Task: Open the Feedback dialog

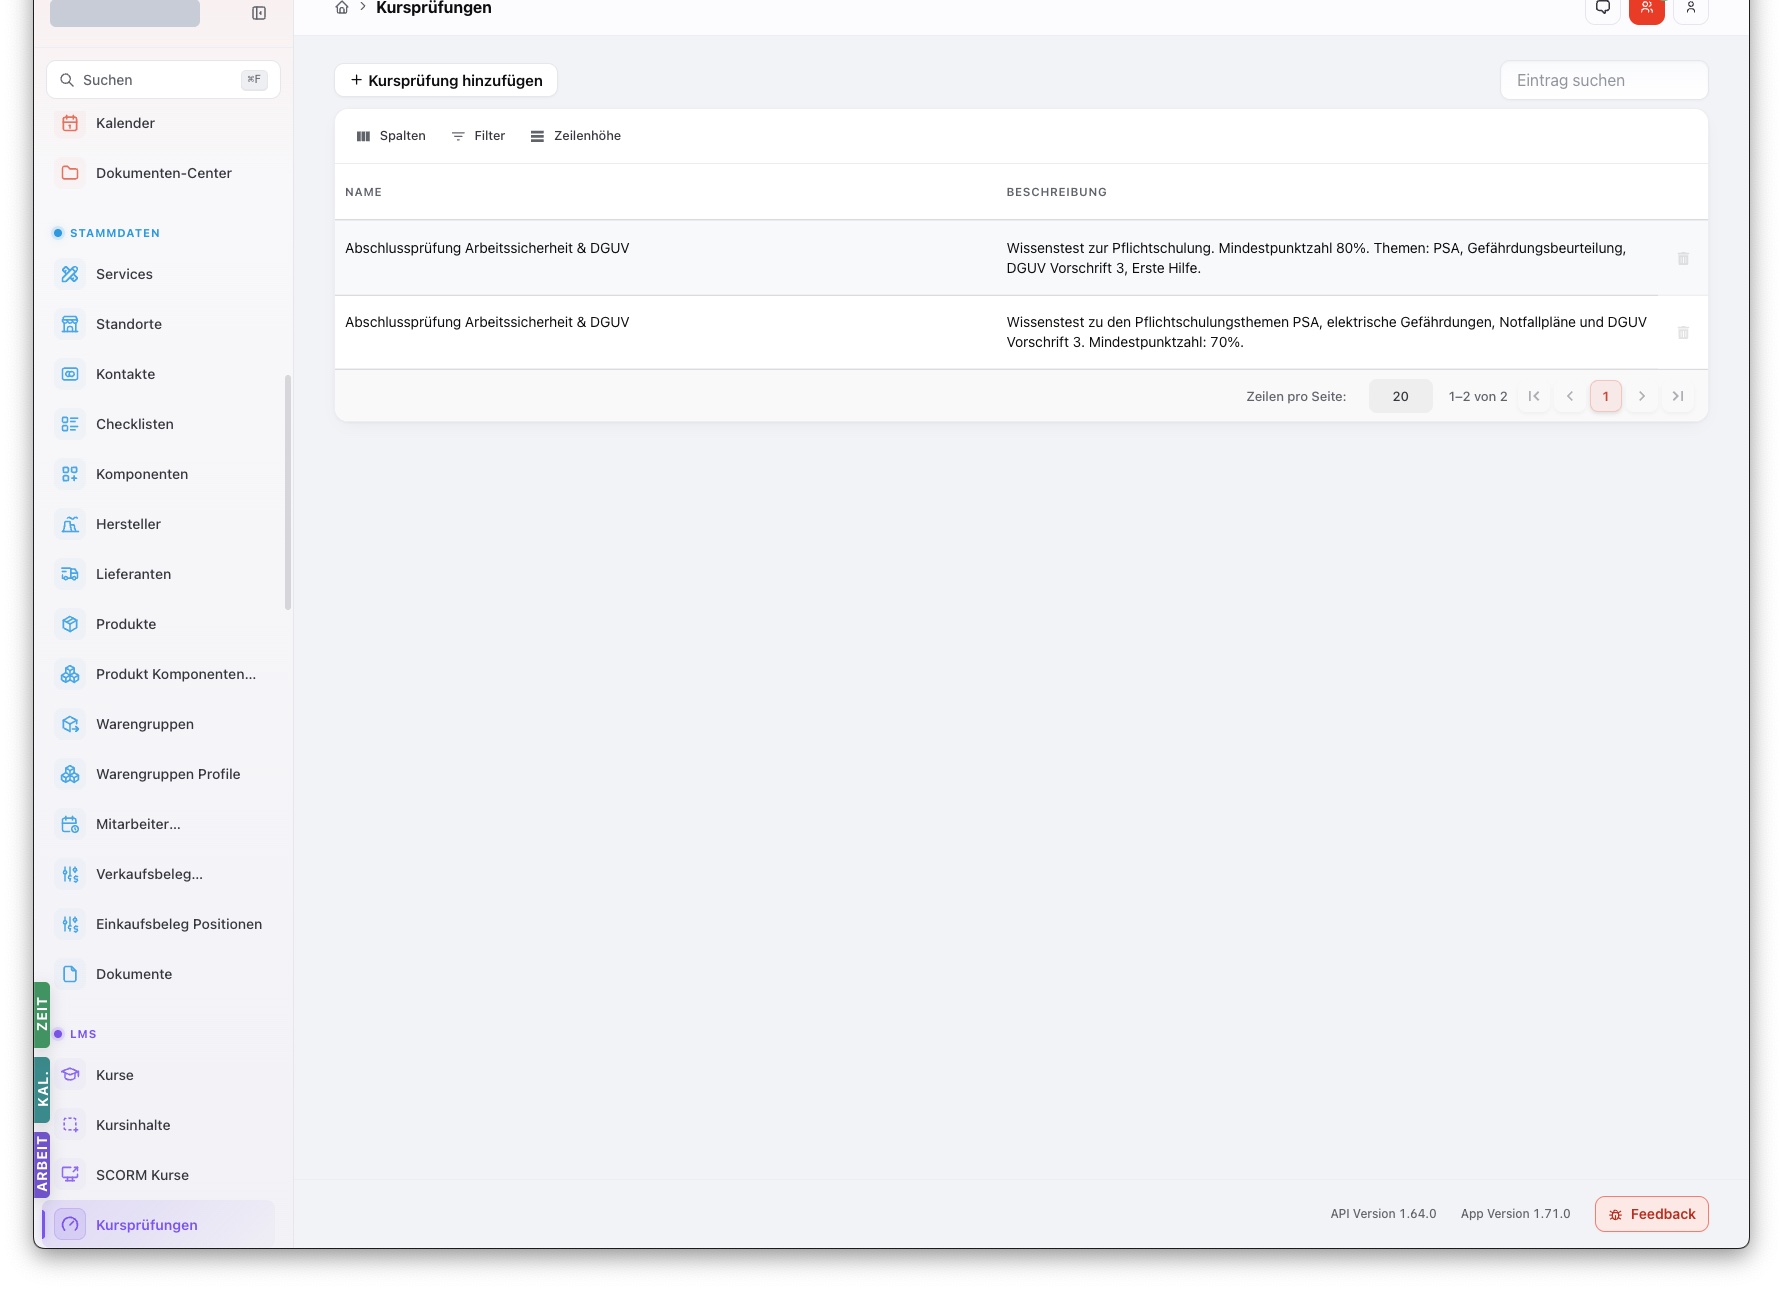Action: tap(1652, 1214)
